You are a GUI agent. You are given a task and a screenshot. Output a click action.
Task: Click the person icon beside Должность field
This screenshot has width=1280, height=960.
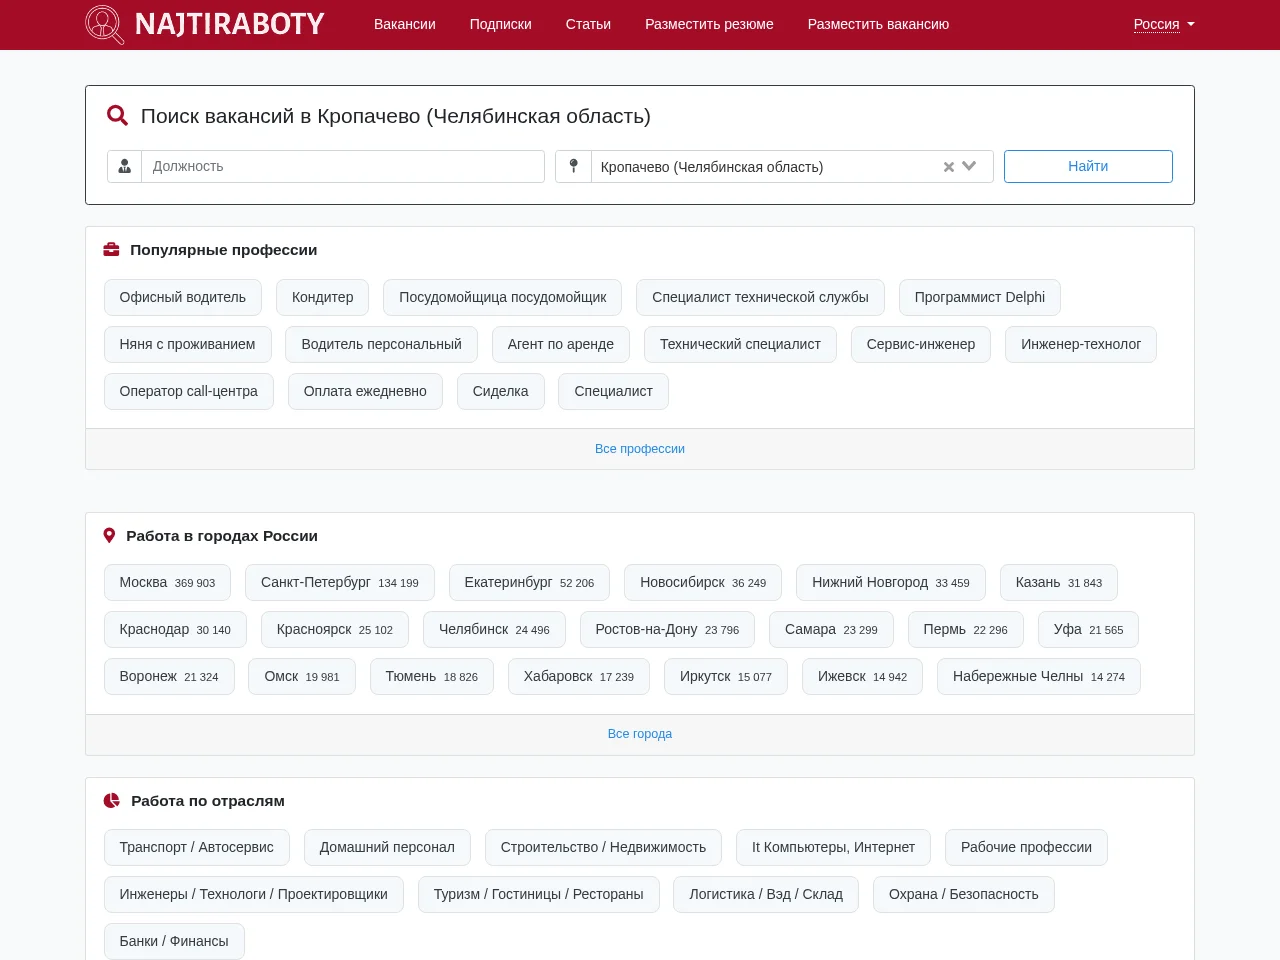[x=125, y=167]
